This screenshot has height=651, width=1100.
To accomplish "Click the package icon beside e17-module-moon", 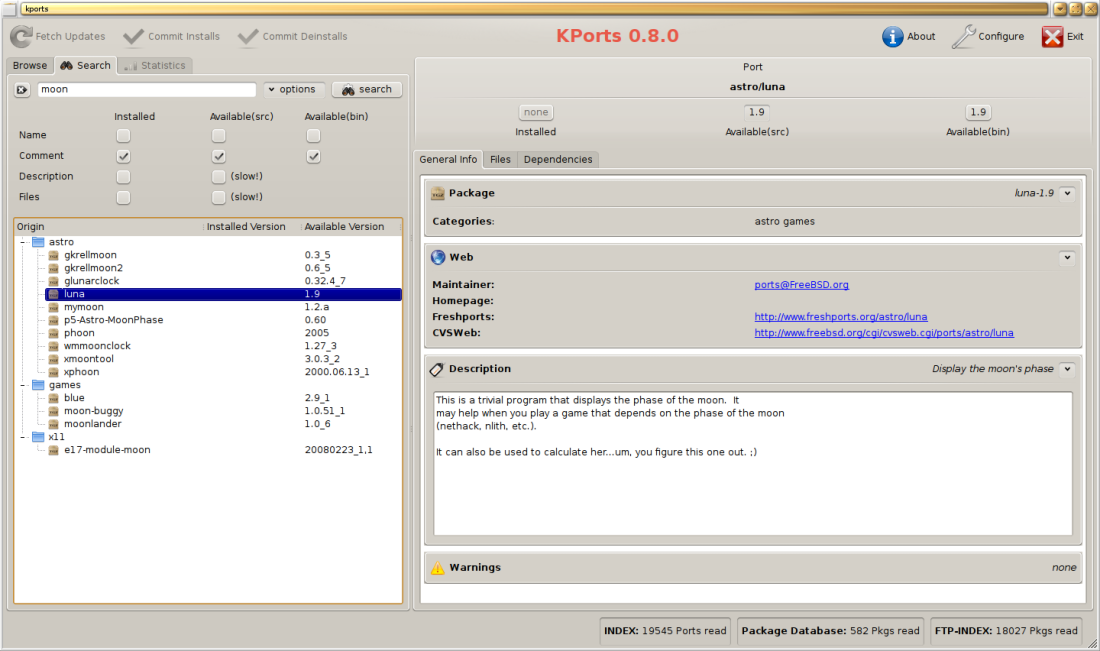I will 53,450.
